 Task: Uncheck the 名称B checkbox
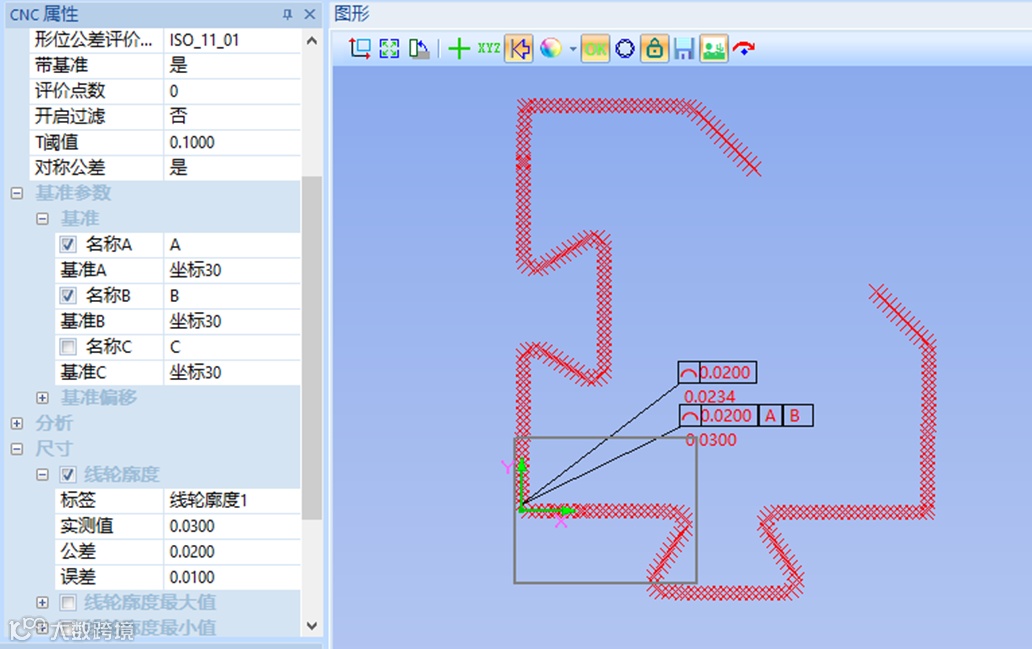pos(68,296)
